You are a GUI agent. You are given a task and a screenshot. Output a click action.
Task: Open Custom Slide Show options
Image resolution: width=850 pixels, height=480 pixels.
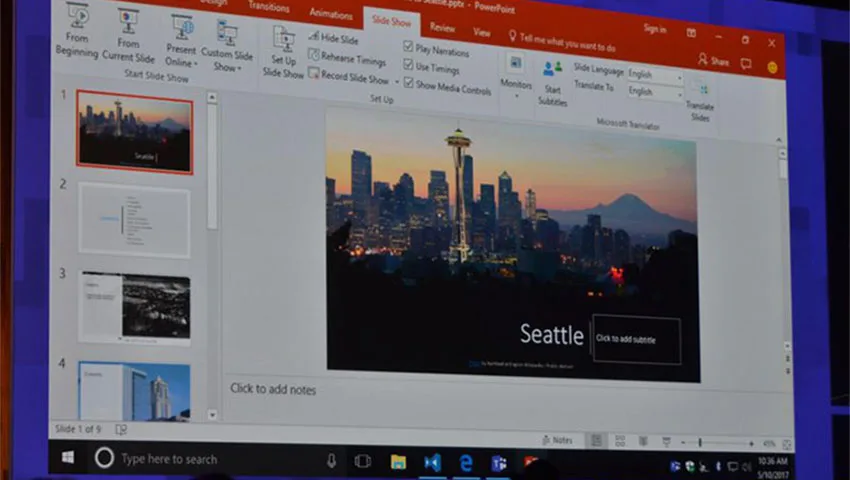tap(227, 47)
